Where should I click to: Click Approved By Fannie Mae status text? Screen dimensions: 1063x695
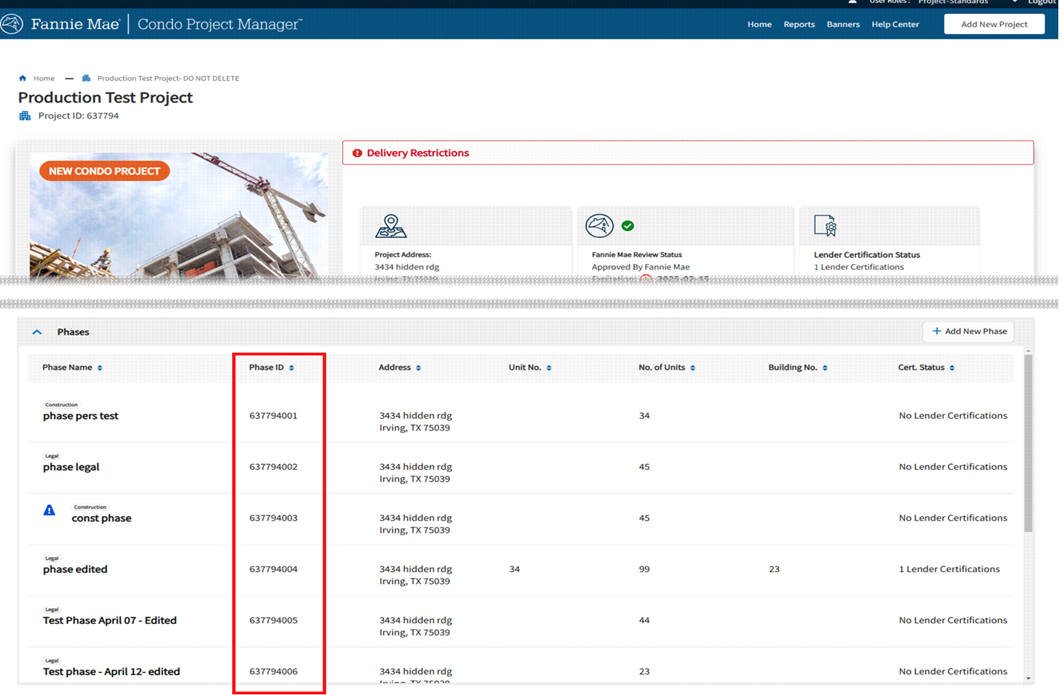(641, 267)
